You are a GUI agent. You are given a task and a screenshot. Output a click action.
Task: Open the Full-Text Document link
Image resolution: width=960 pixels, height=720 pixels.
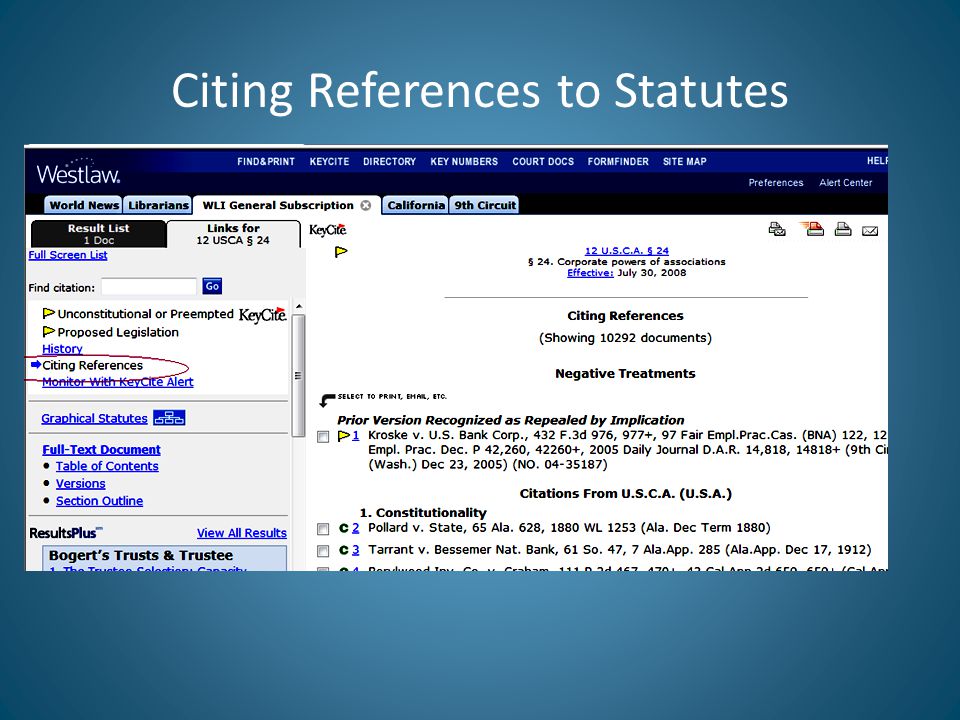(102, 449)
